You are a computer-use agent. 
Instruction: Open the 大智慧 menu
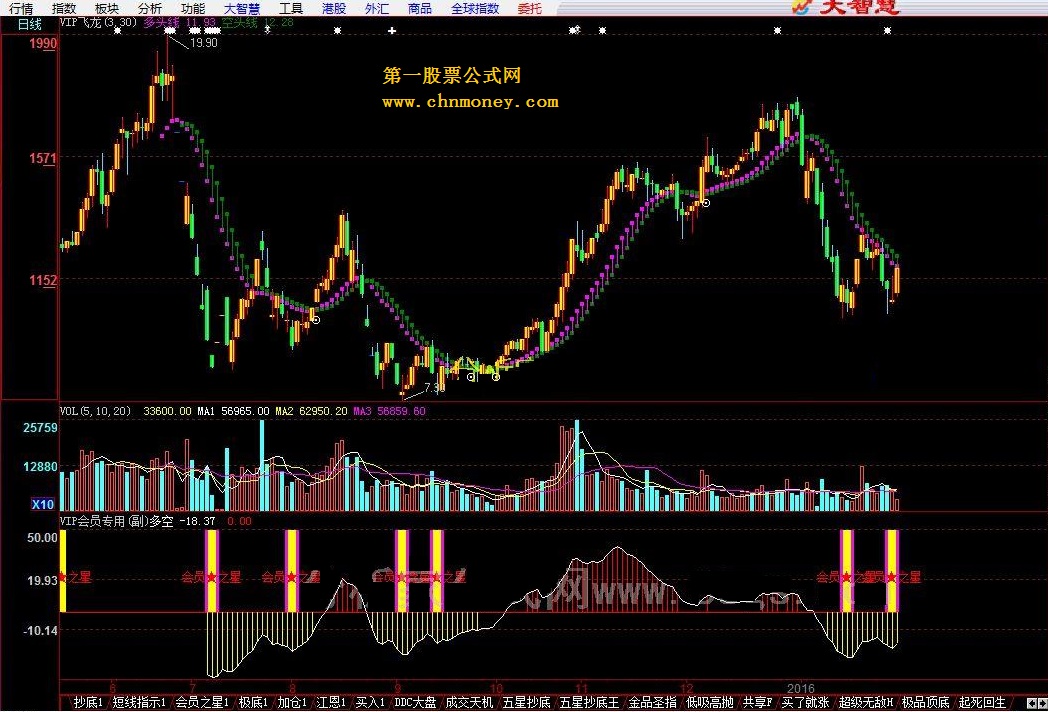pos(241,8)
